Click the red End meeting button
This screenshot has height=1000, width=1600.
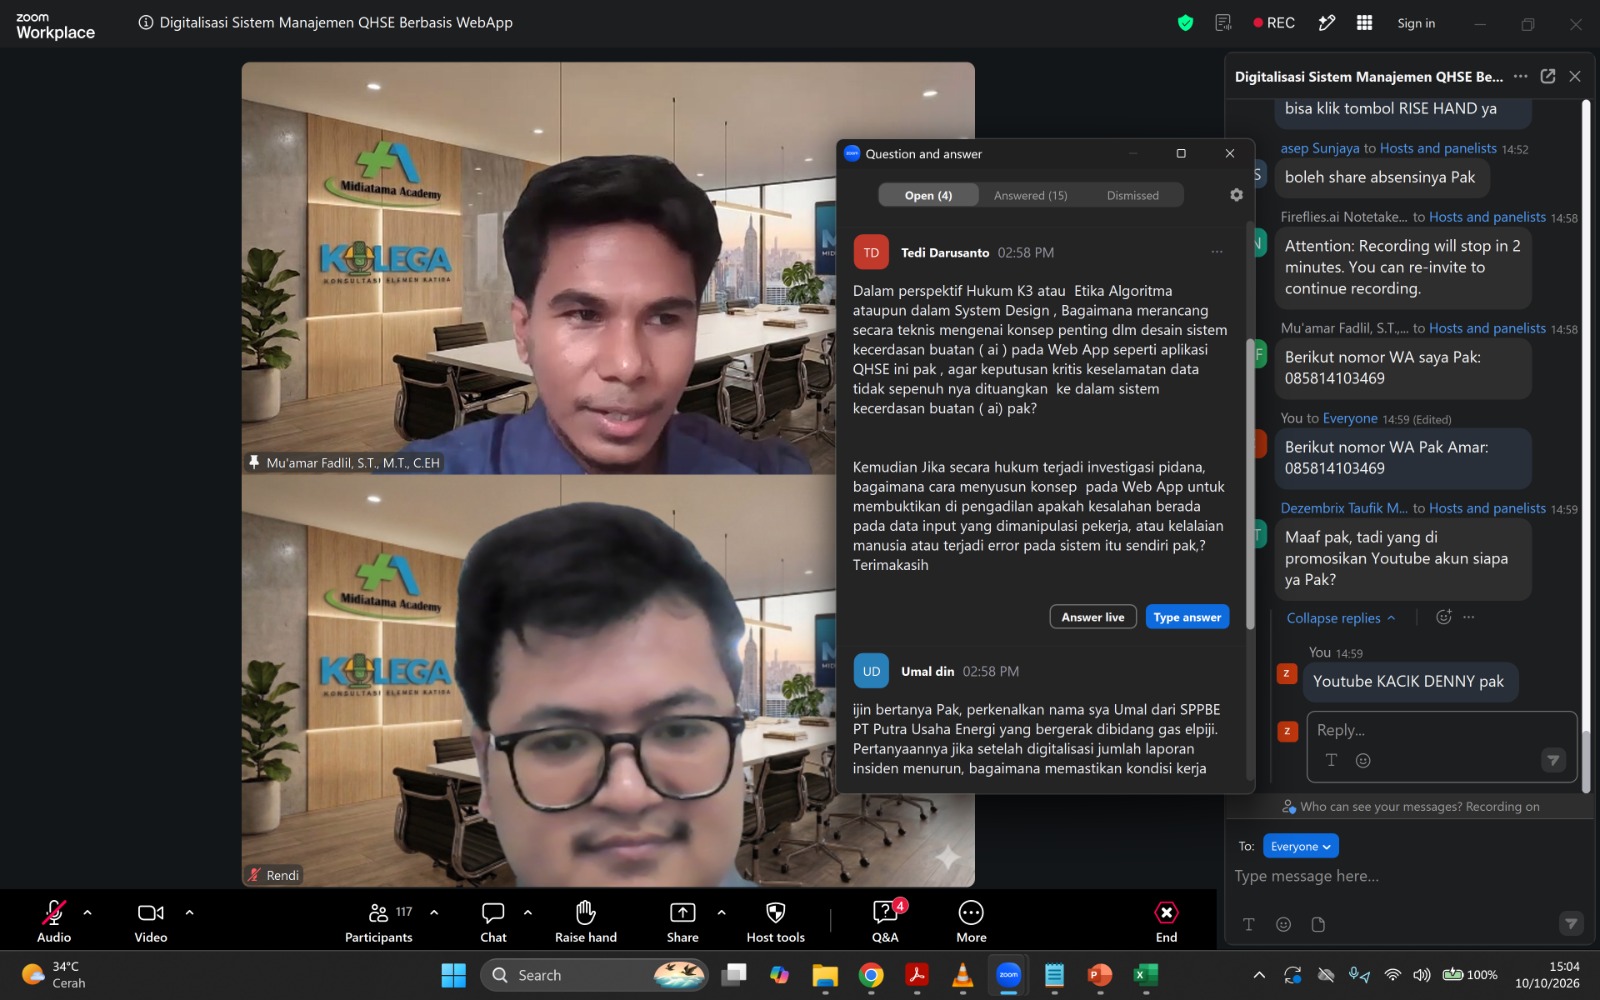1166,920
